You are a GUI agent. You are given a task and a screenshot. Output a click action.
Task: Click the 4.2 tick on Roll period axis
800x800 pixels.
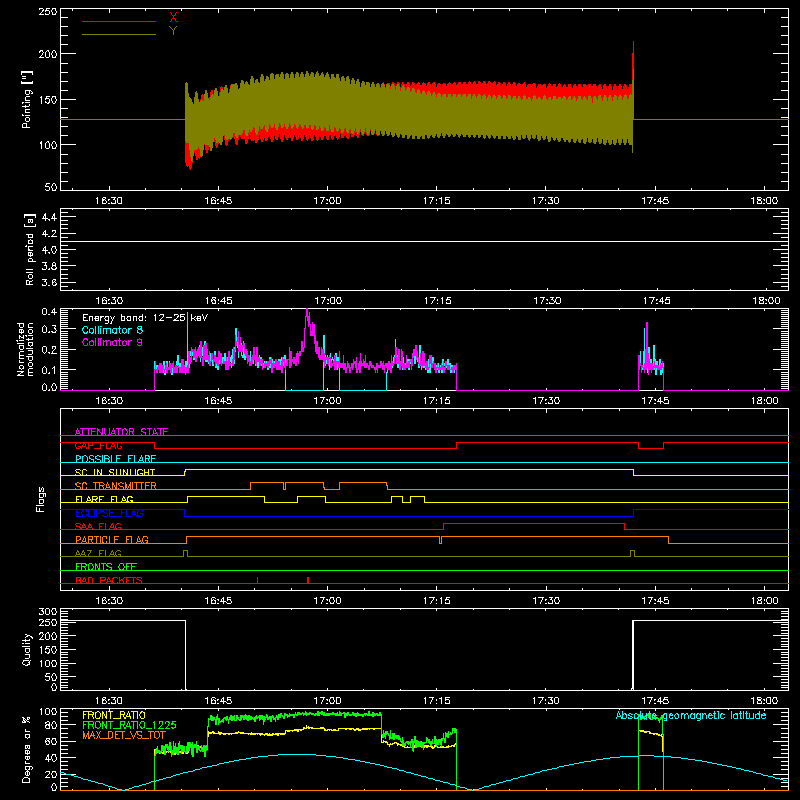(x=48, y=234)
